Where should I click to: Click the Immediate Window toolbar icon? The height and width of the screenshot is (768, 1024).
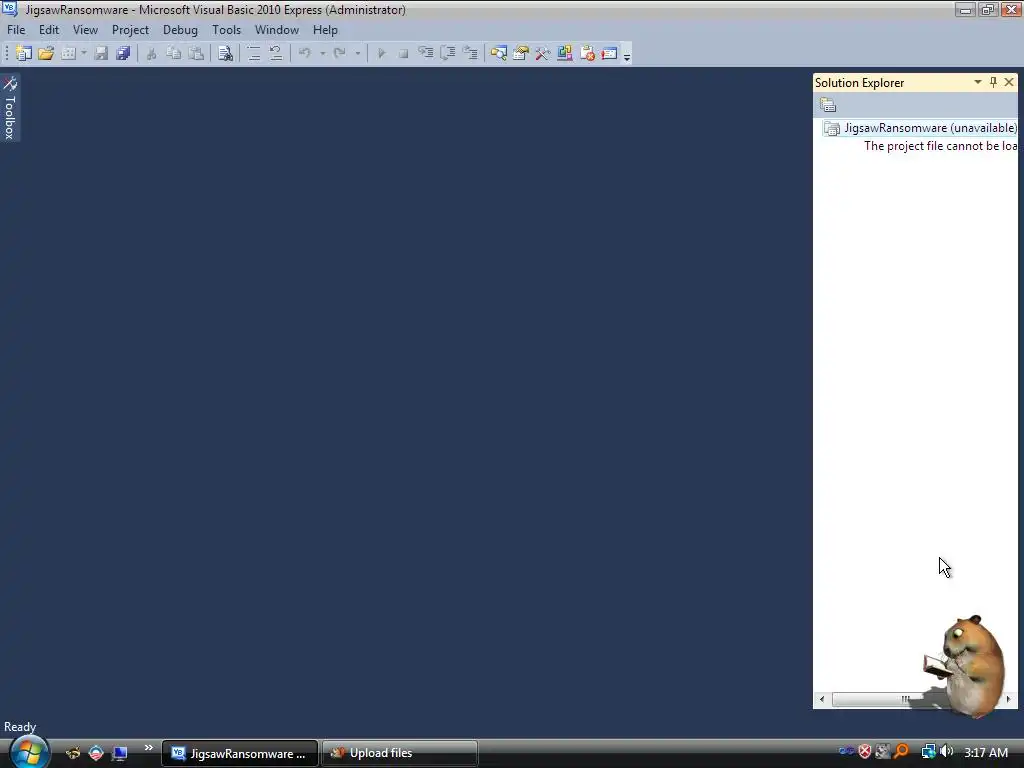pyautogui.click(x=609, y=54)
